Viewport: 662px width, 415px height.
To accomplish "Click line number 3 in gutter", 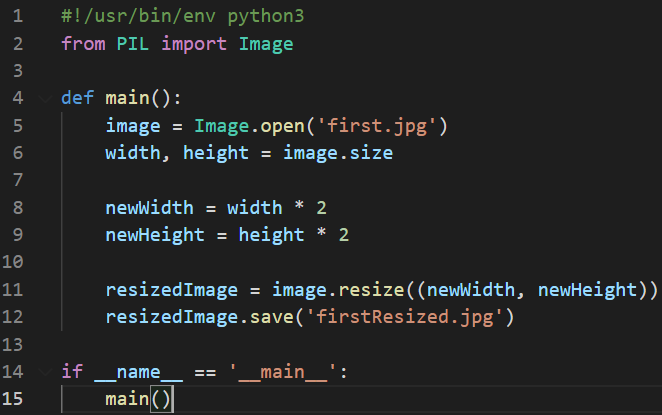I will [18, 71].
